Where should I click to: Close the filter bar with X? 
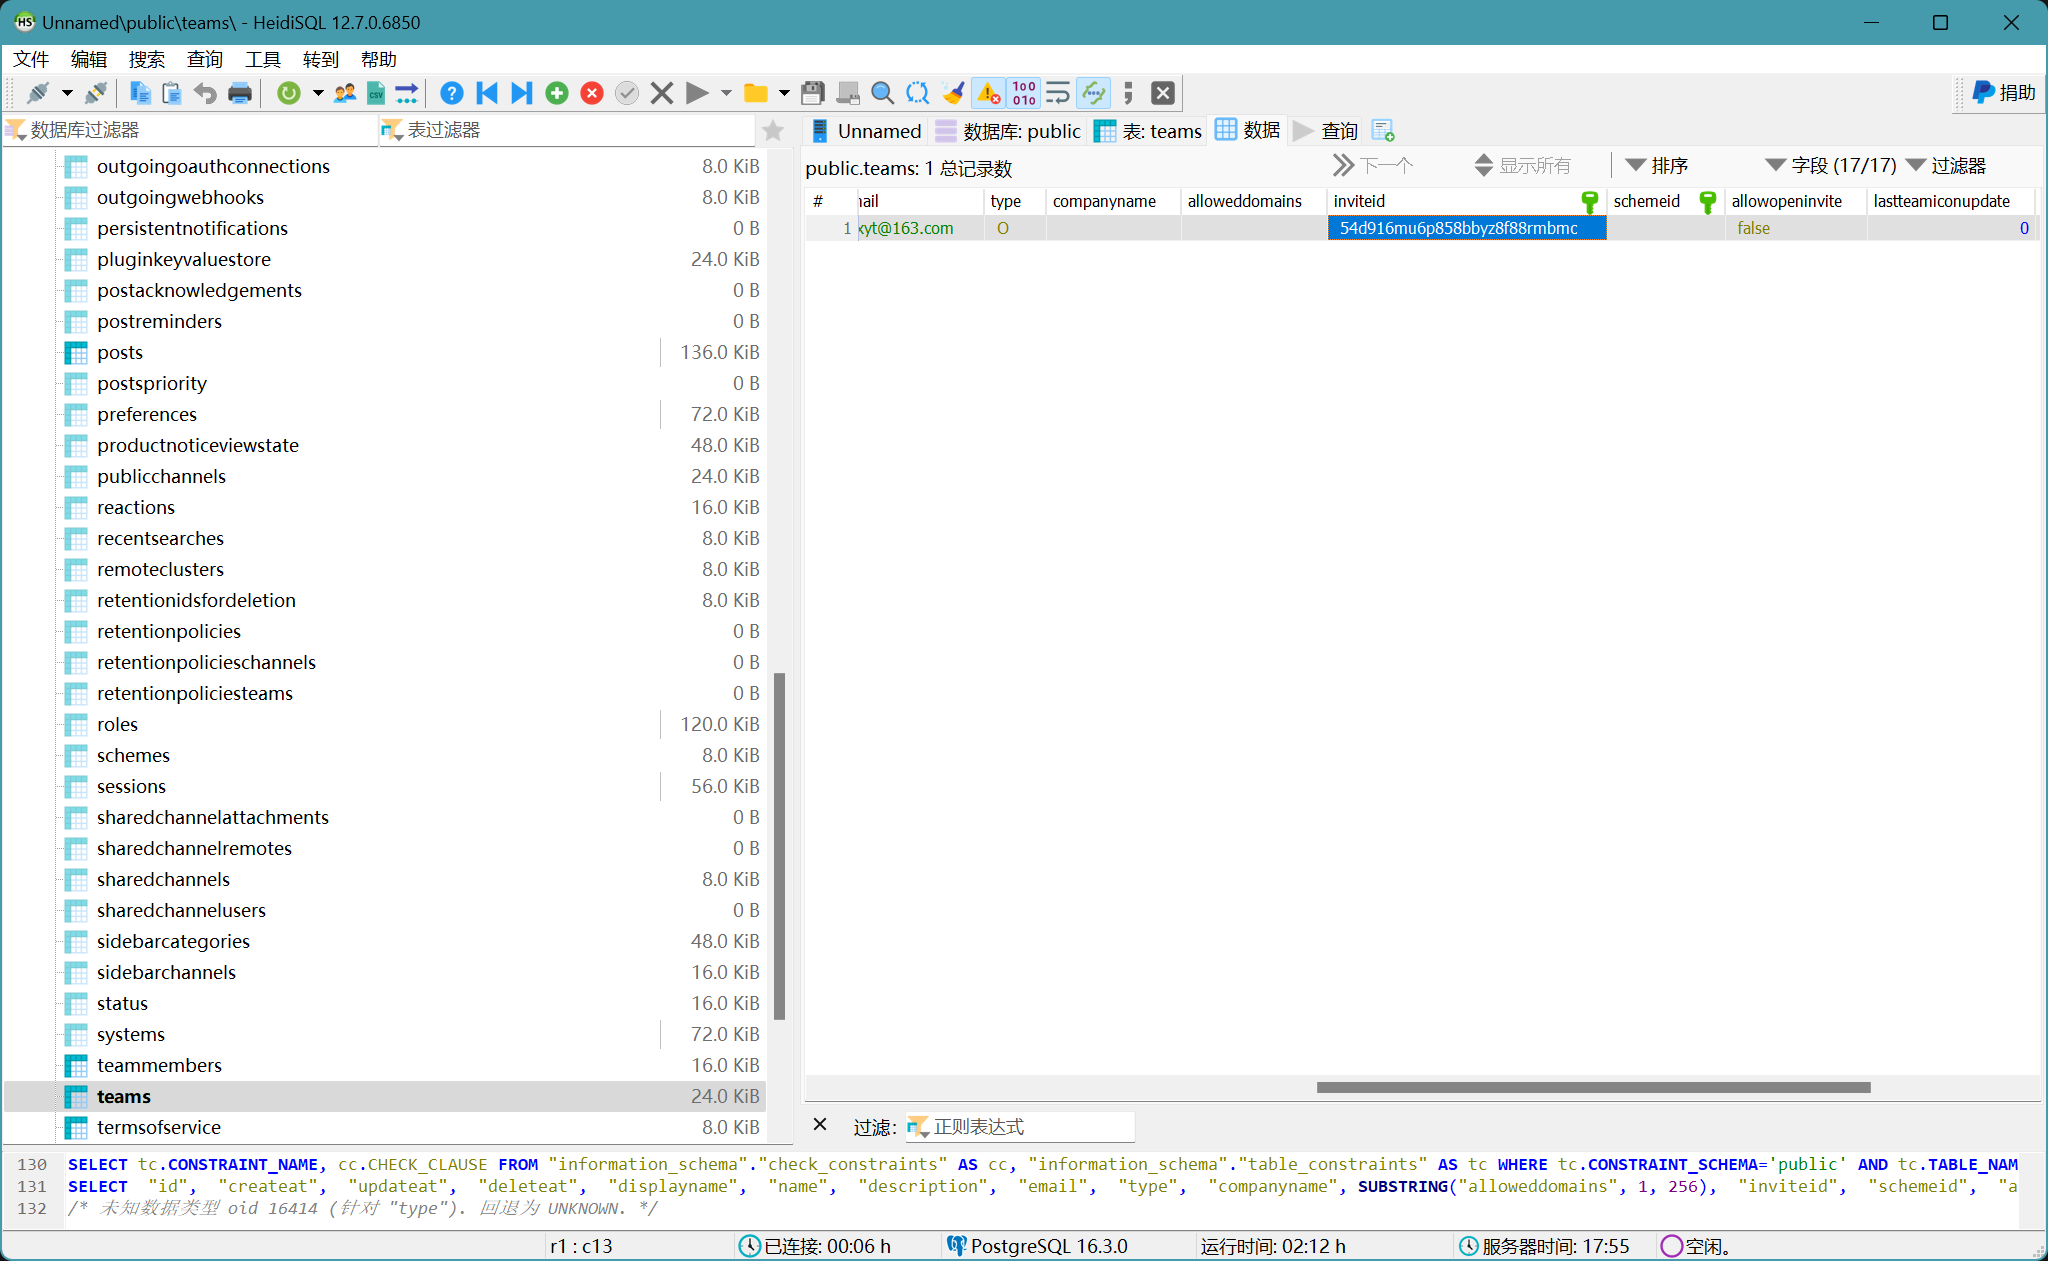(x=820, y=1125)
